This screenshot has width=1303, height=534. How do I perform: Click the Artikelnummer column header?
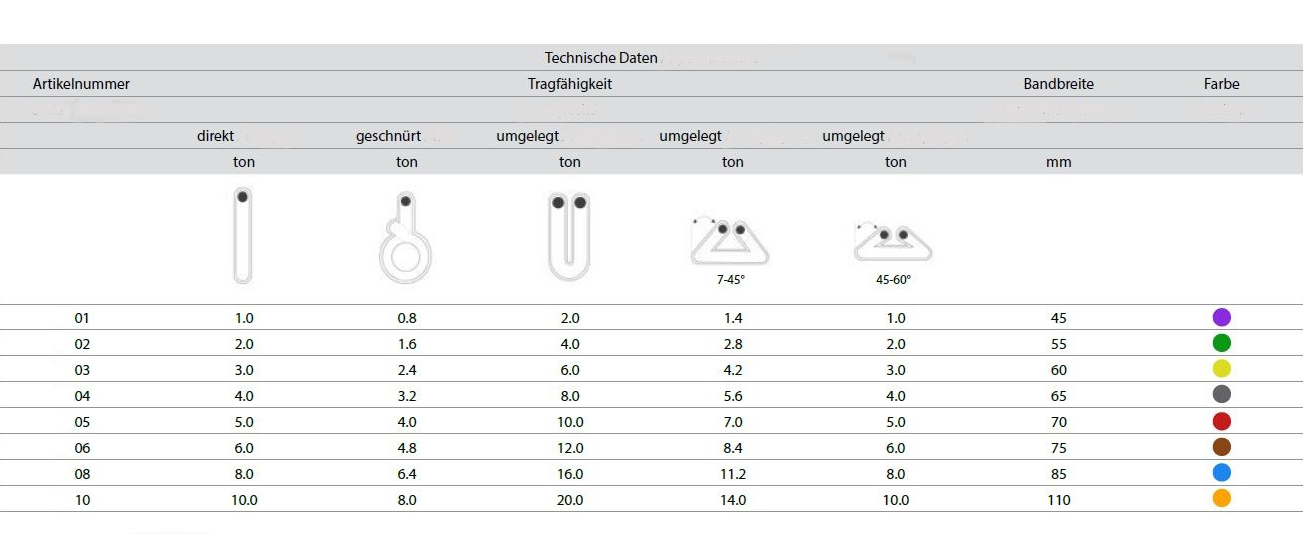click(x=81, y=85)
